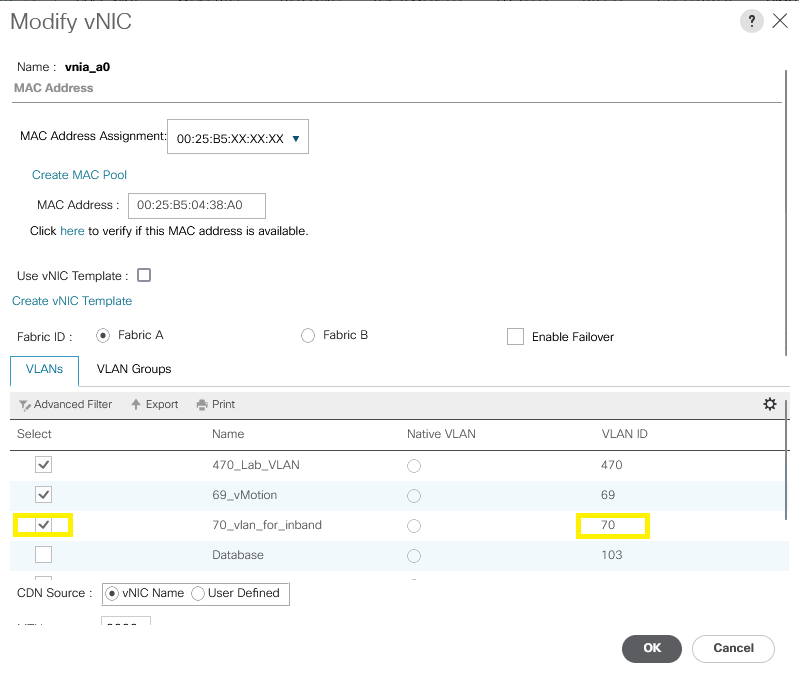
Task: Switch to the VLAN Groups tab
Action: click(x=134, y=369)
